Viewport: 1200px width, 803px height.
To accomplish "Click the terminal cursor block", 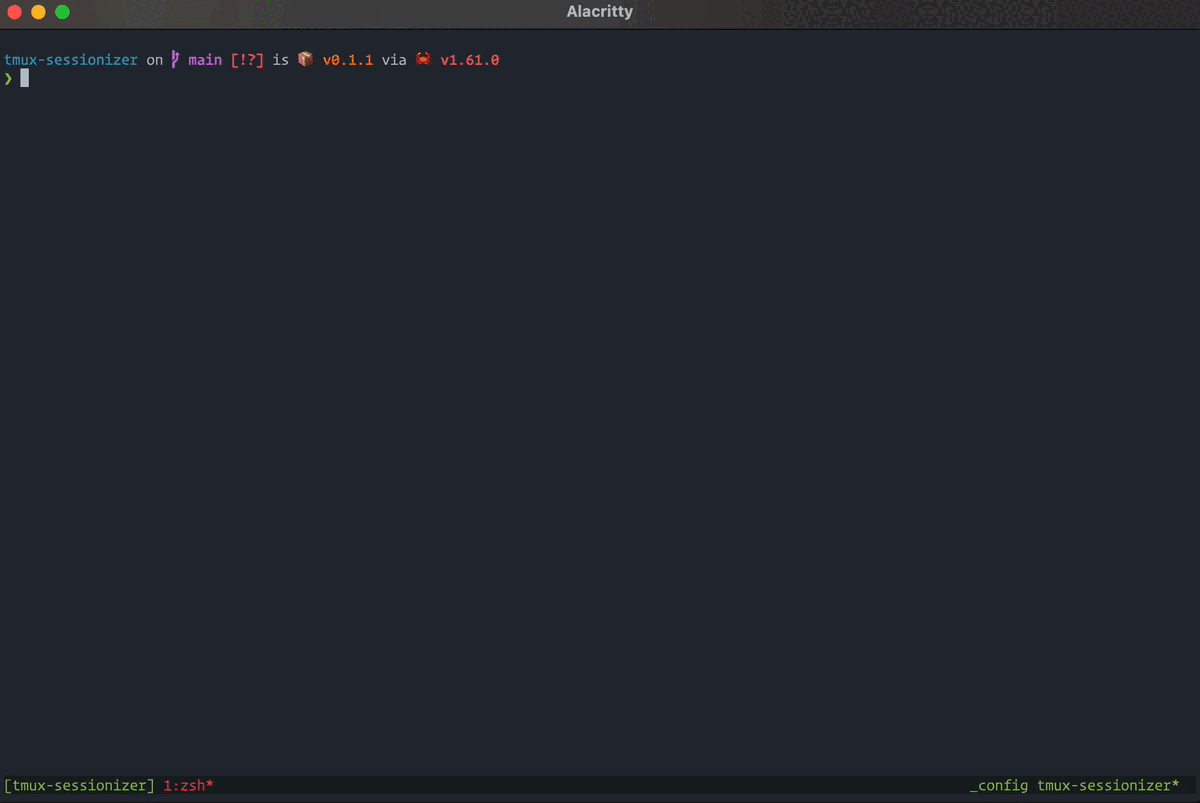I will tap(25, 78).
